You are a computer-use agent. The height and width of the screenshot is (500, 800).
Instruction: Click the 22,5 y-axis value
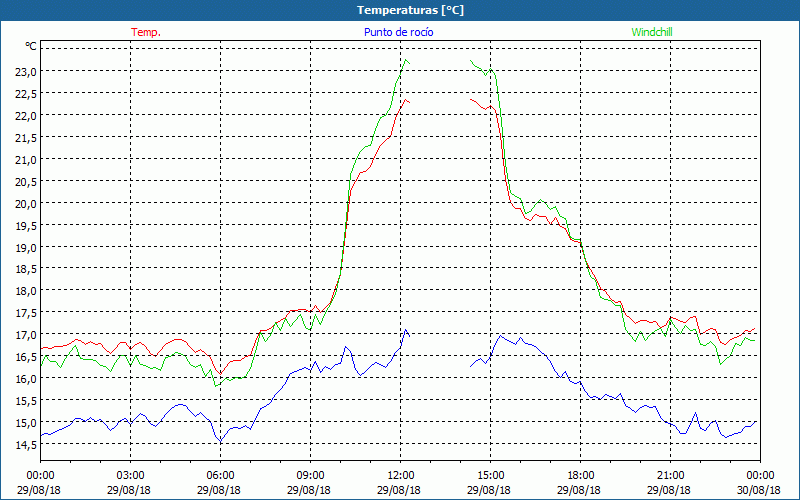(26, 93)
